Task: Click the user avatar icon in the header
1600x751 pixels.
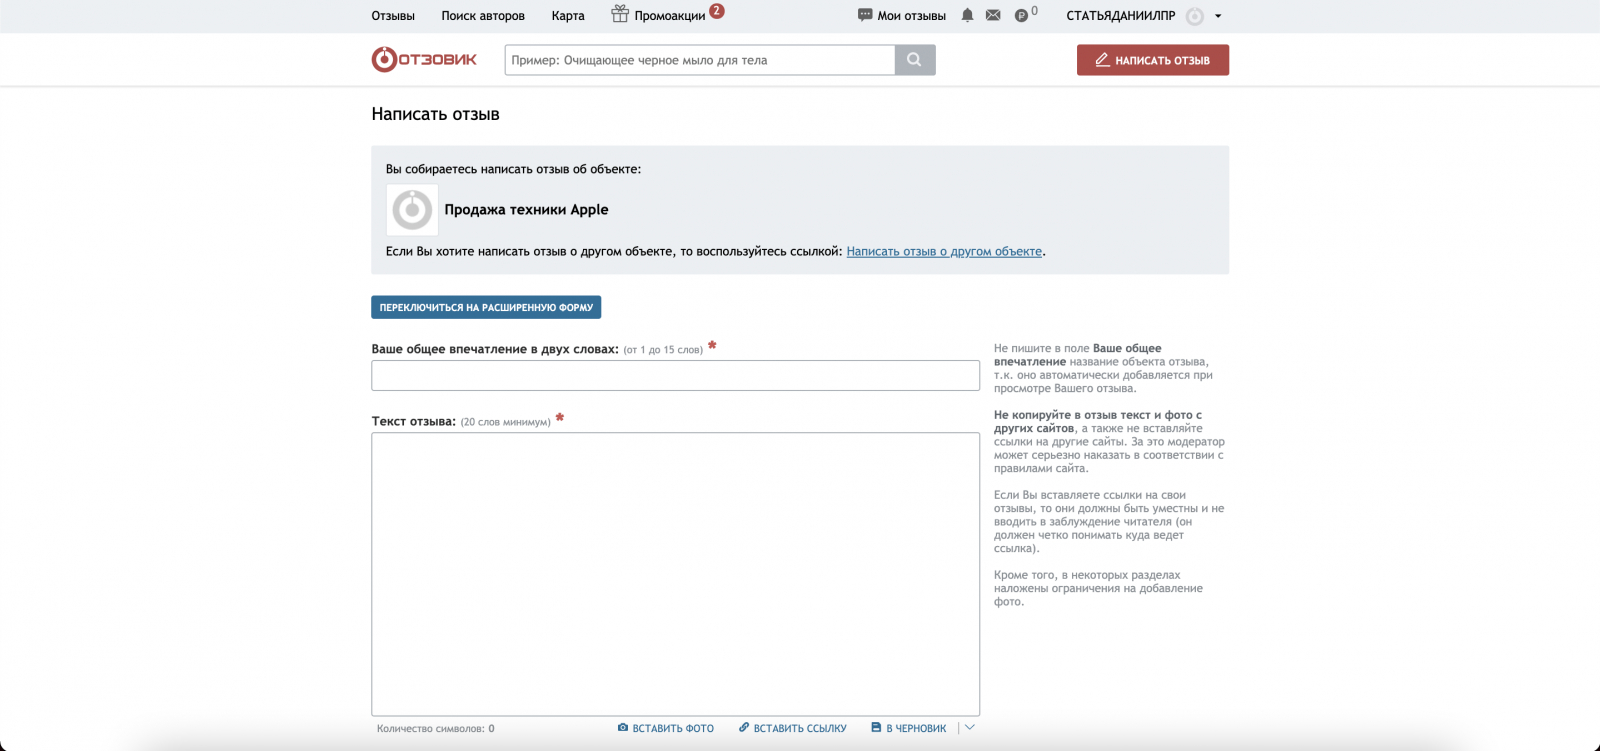Action: (1194, 16)
